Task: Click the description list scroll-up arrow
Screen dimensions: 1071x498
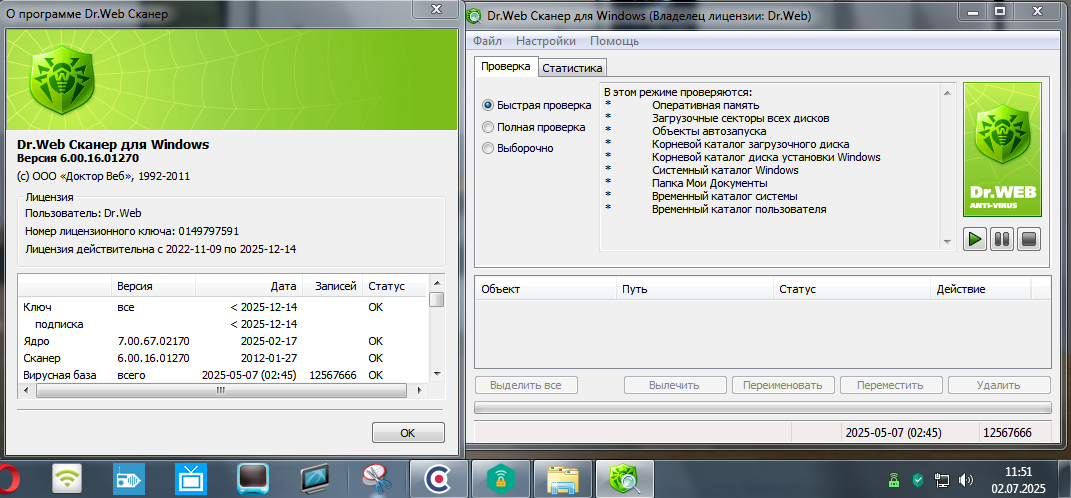Action: (x=947, y=92)
